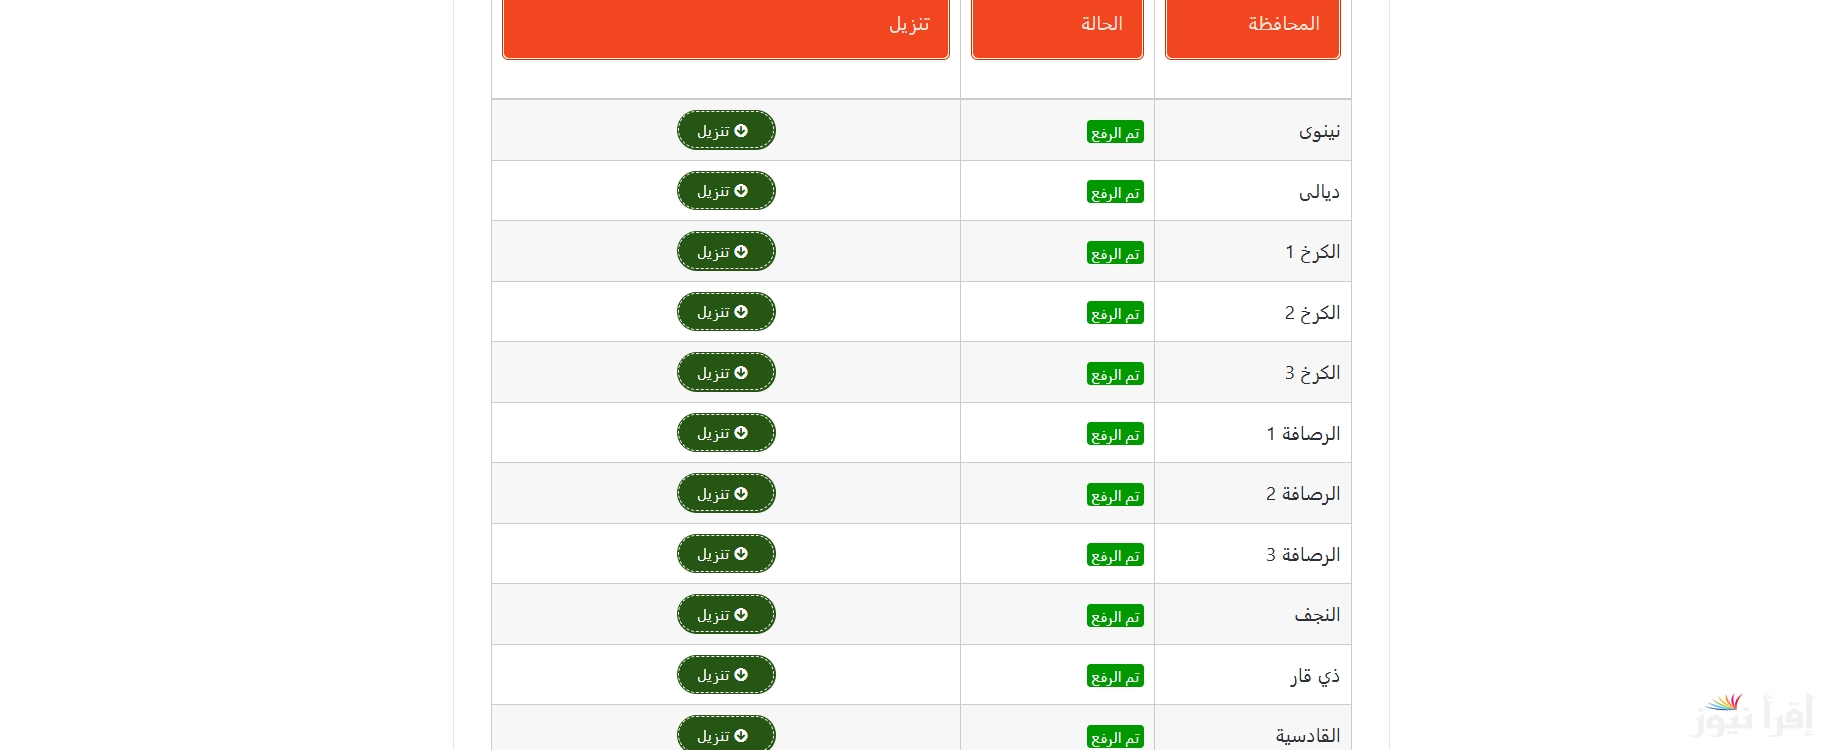Screen dimensions: 1823x750
Task: Click تم الرفع status badge for الرصافة 1
Action: point(1115,434)
